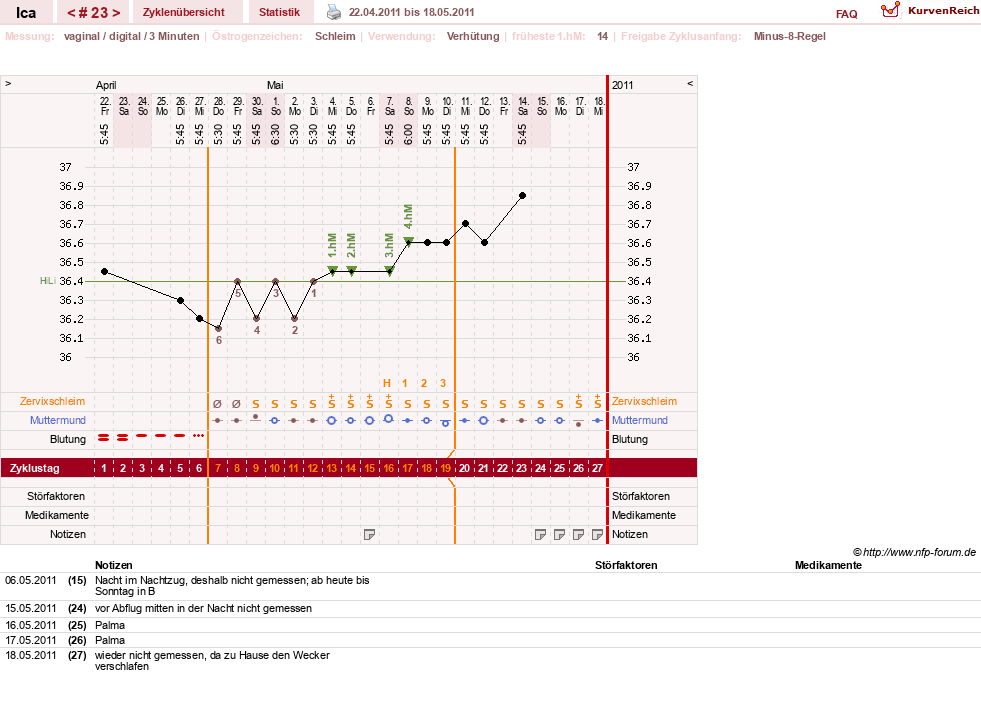The image size is (981, 712).
Task: Click the Verhütung setting value
Action: coord(473,36)
